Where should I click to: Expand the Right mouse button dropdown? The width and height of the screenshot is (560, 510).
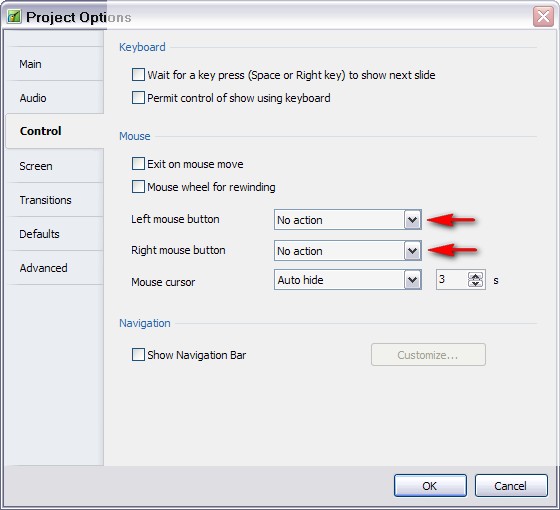(x=348, y=251)
